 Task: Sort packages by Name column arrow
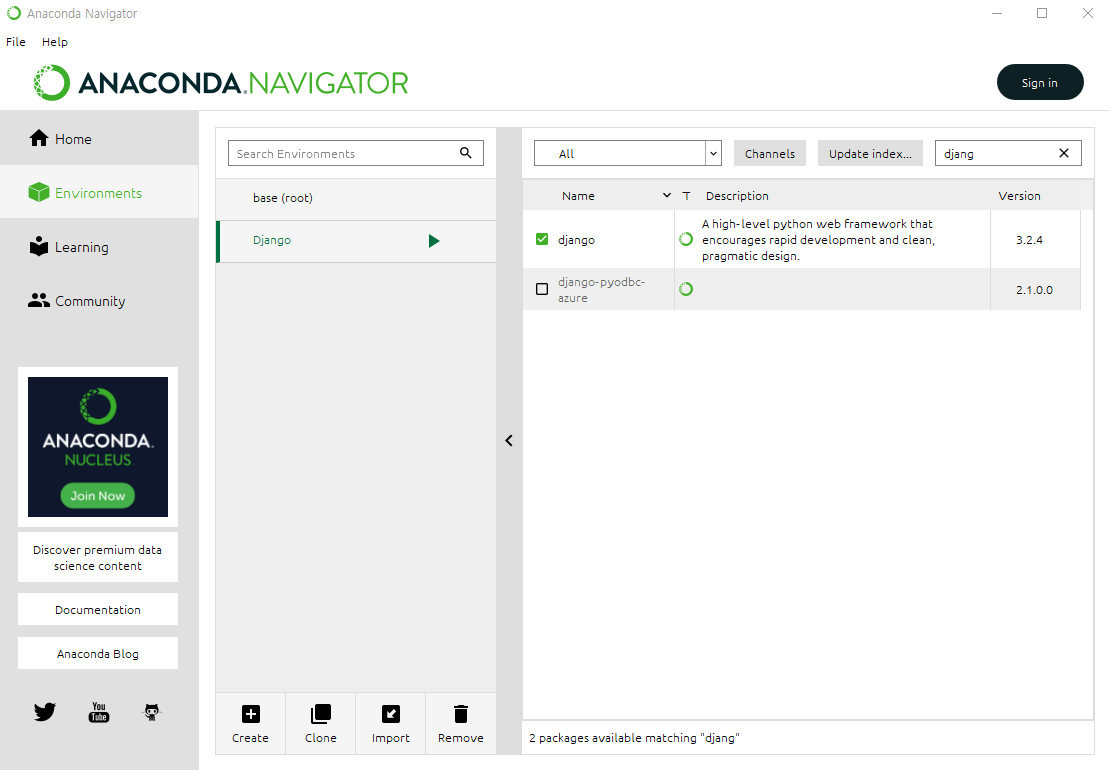[x=666, y=195]
